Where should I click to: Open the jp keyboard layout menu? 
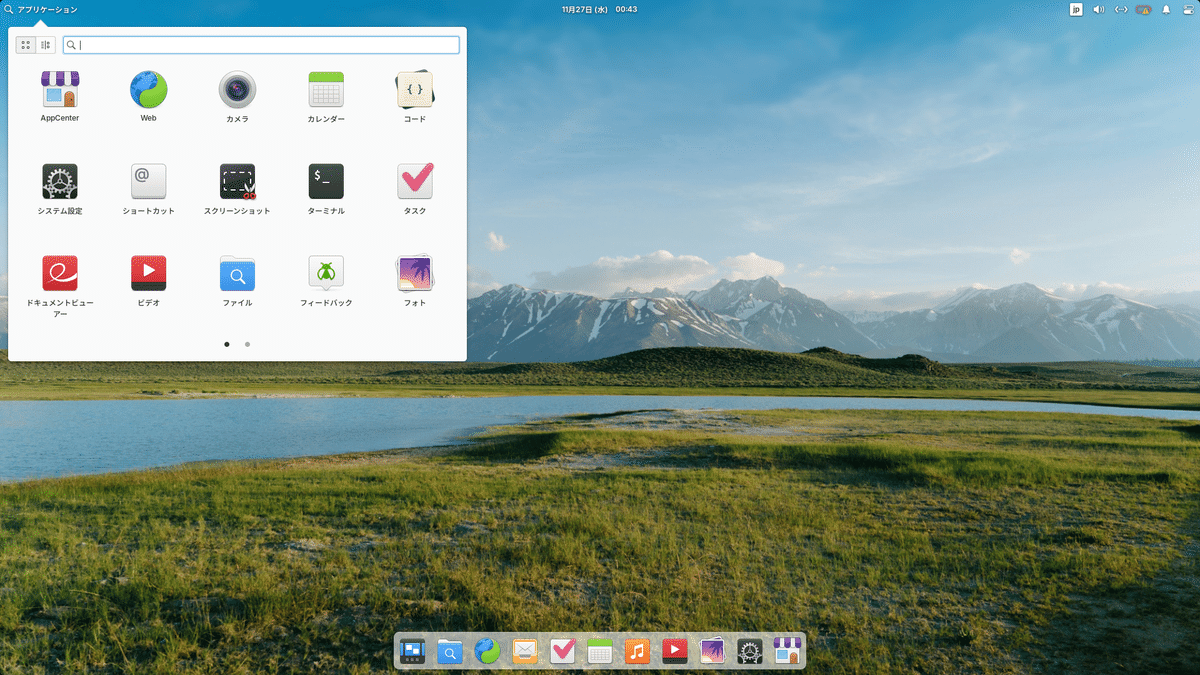(1075, 9)
